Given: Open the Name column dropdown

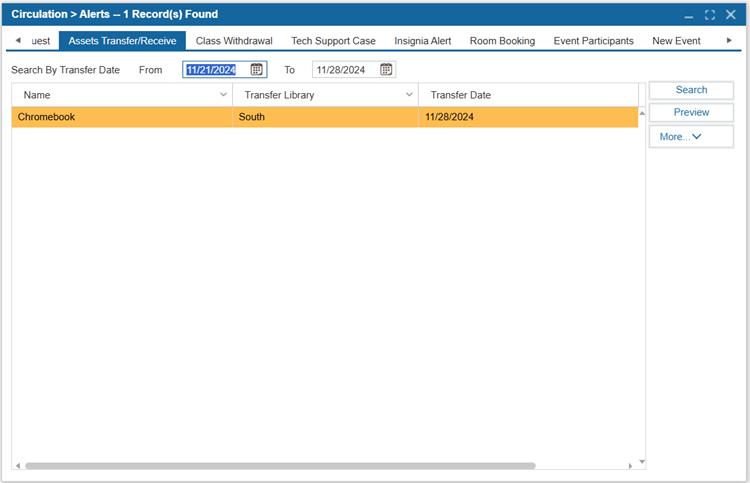Looking at the screenshot, I should point(223,95).
